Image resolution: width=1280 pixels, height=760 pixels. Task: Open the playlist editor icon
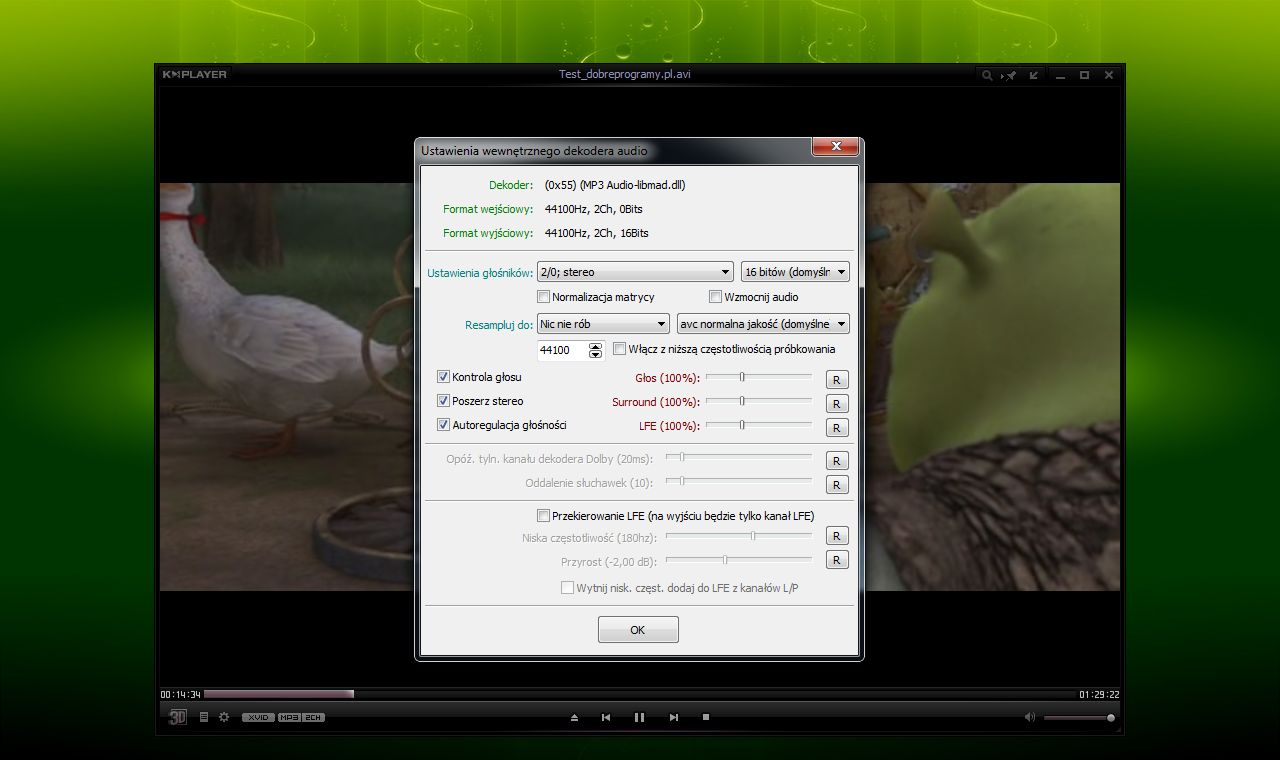tap(204, 717)
